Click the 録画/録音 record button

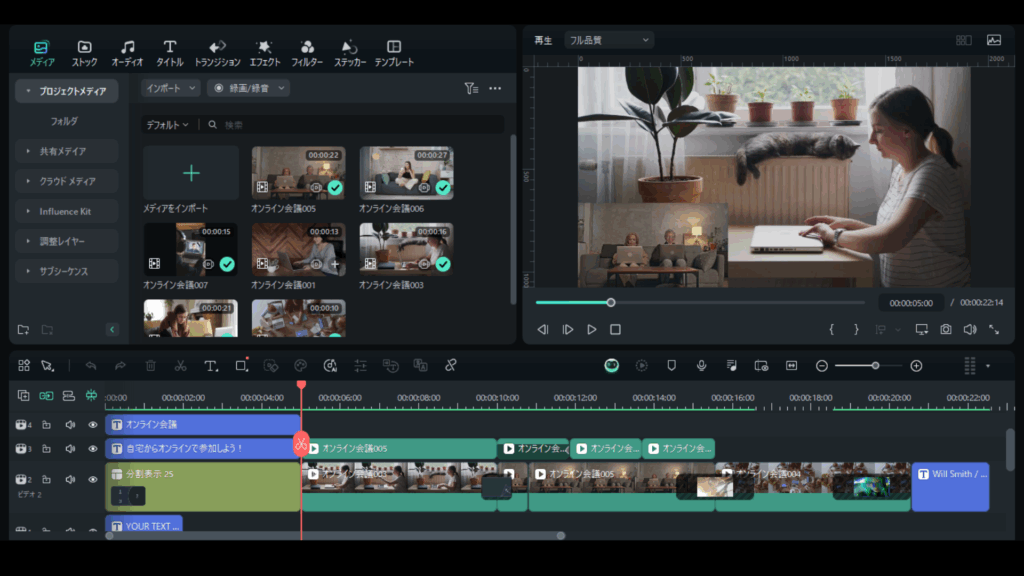point(248,88)
